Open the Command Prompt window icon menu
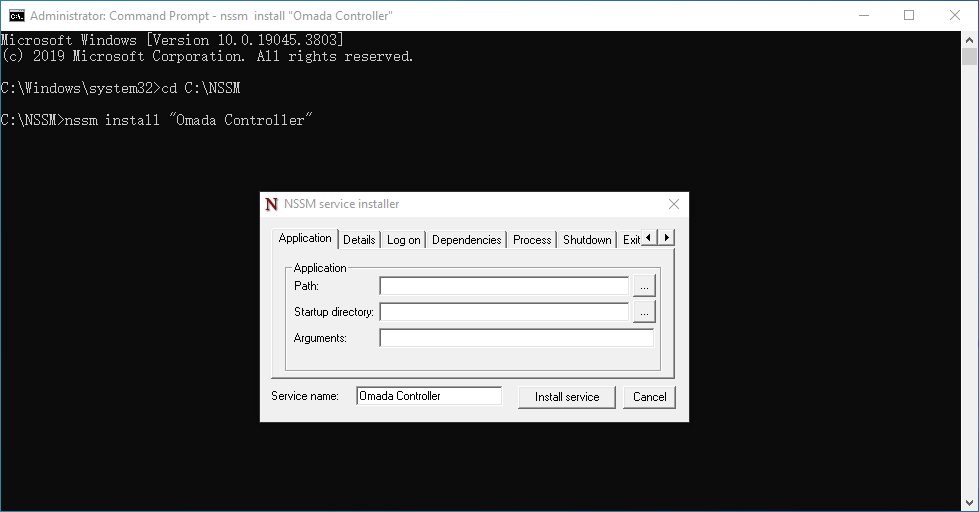 coord(17,16)
